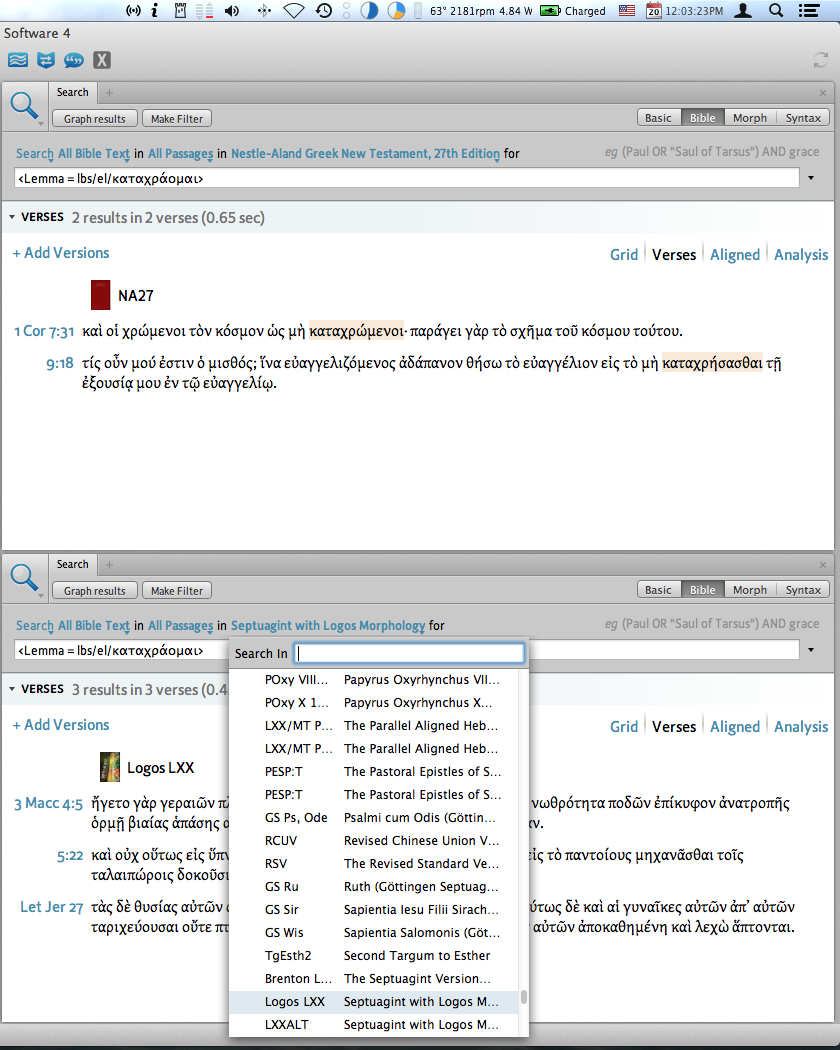The image size is (840, 1050).
Task: Choose LXXALT Septuagint from the resource list
Action: (374, 1025)
